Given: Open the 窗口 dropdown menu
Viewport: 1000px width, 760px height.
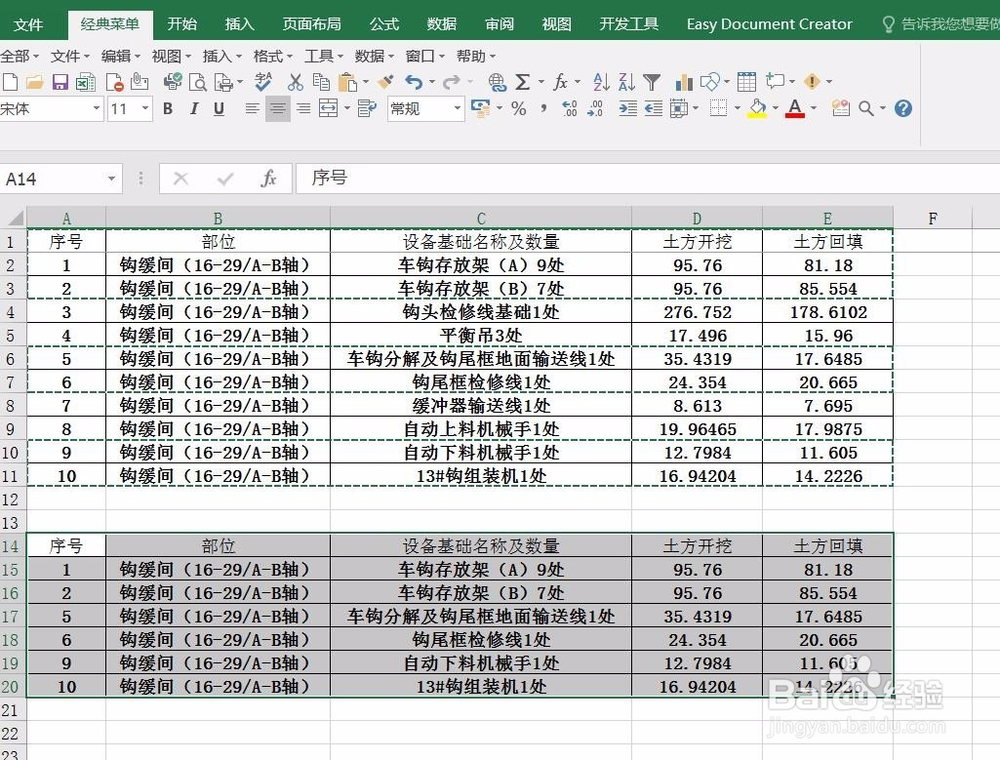Looking at the screenshot, I should pyautogui.click(x=425, y=56).
